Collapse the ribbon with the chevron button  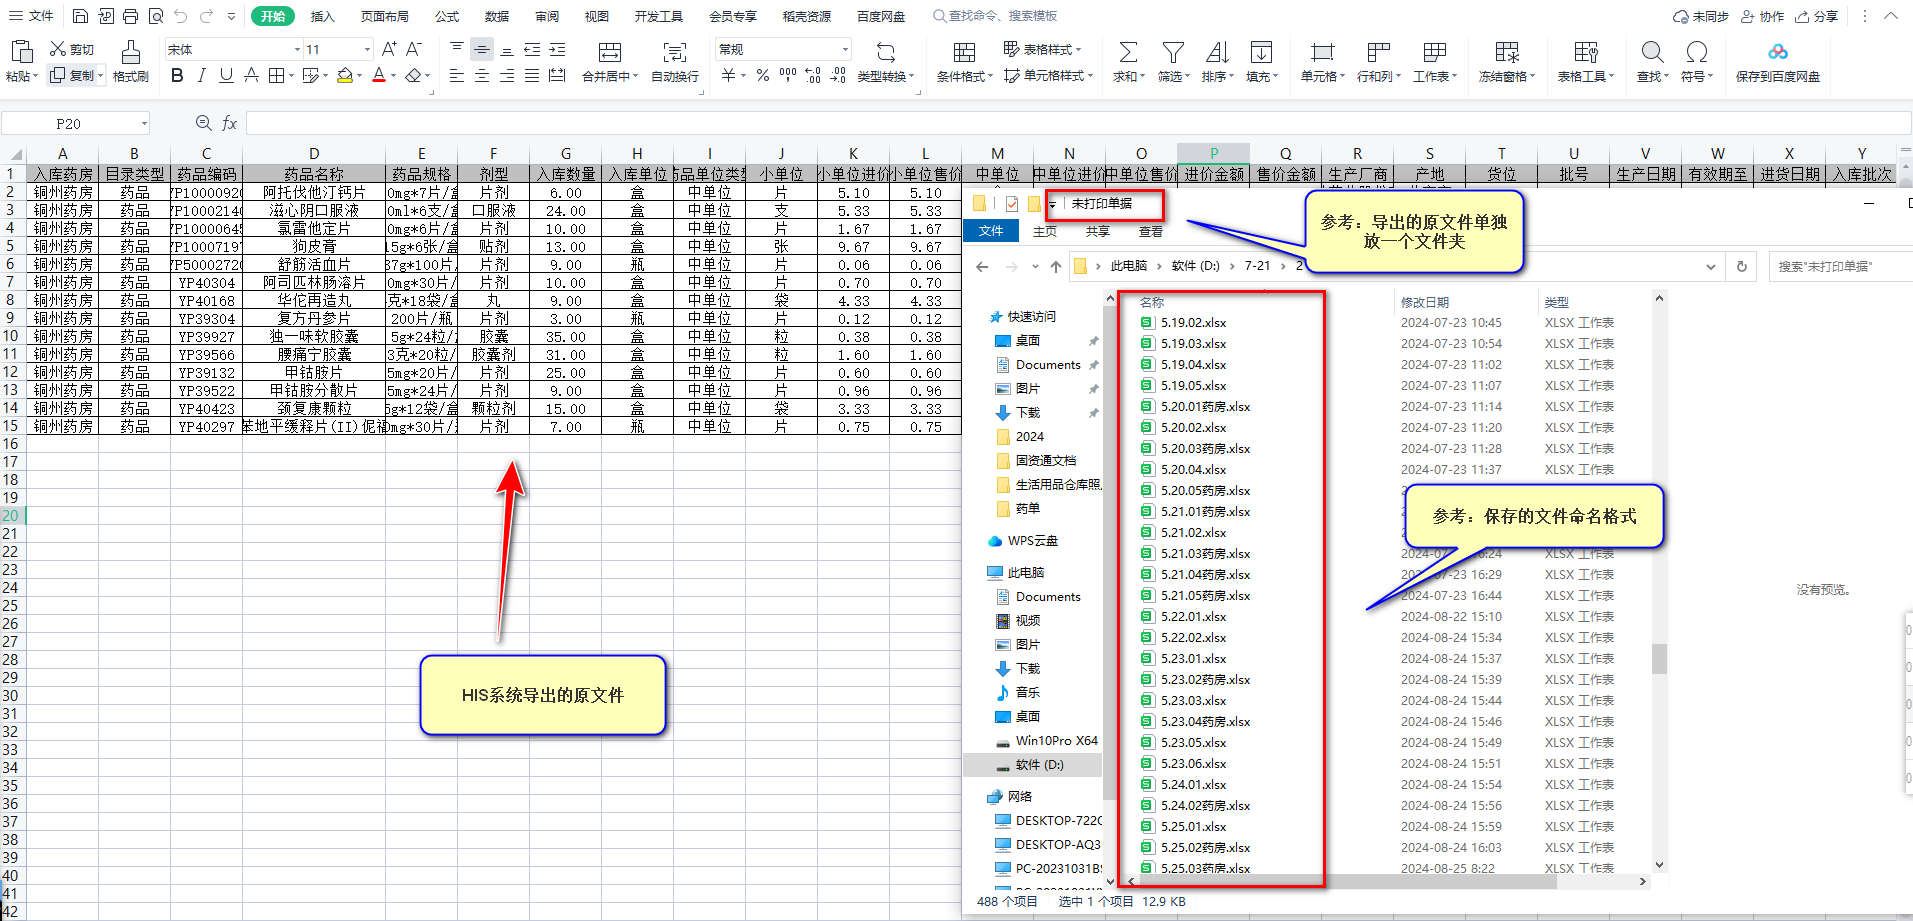(1890, 16)
